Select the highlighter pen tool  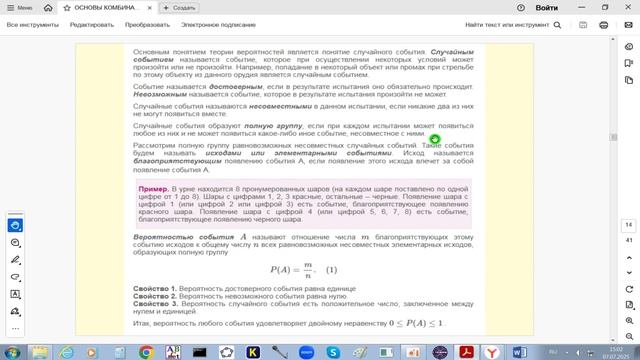click(x=15, y=260)
